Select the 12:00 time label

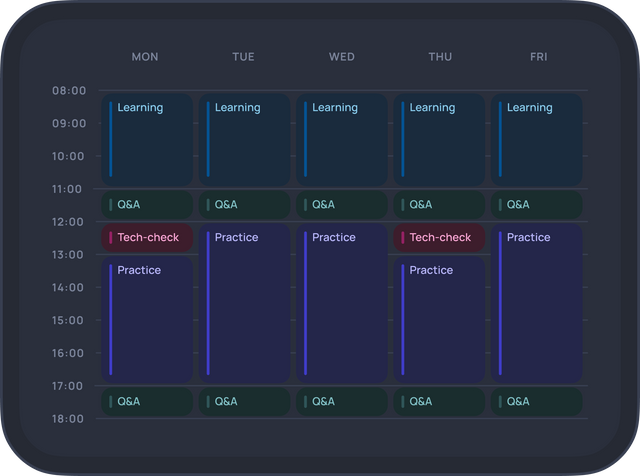tap(69, 222)
